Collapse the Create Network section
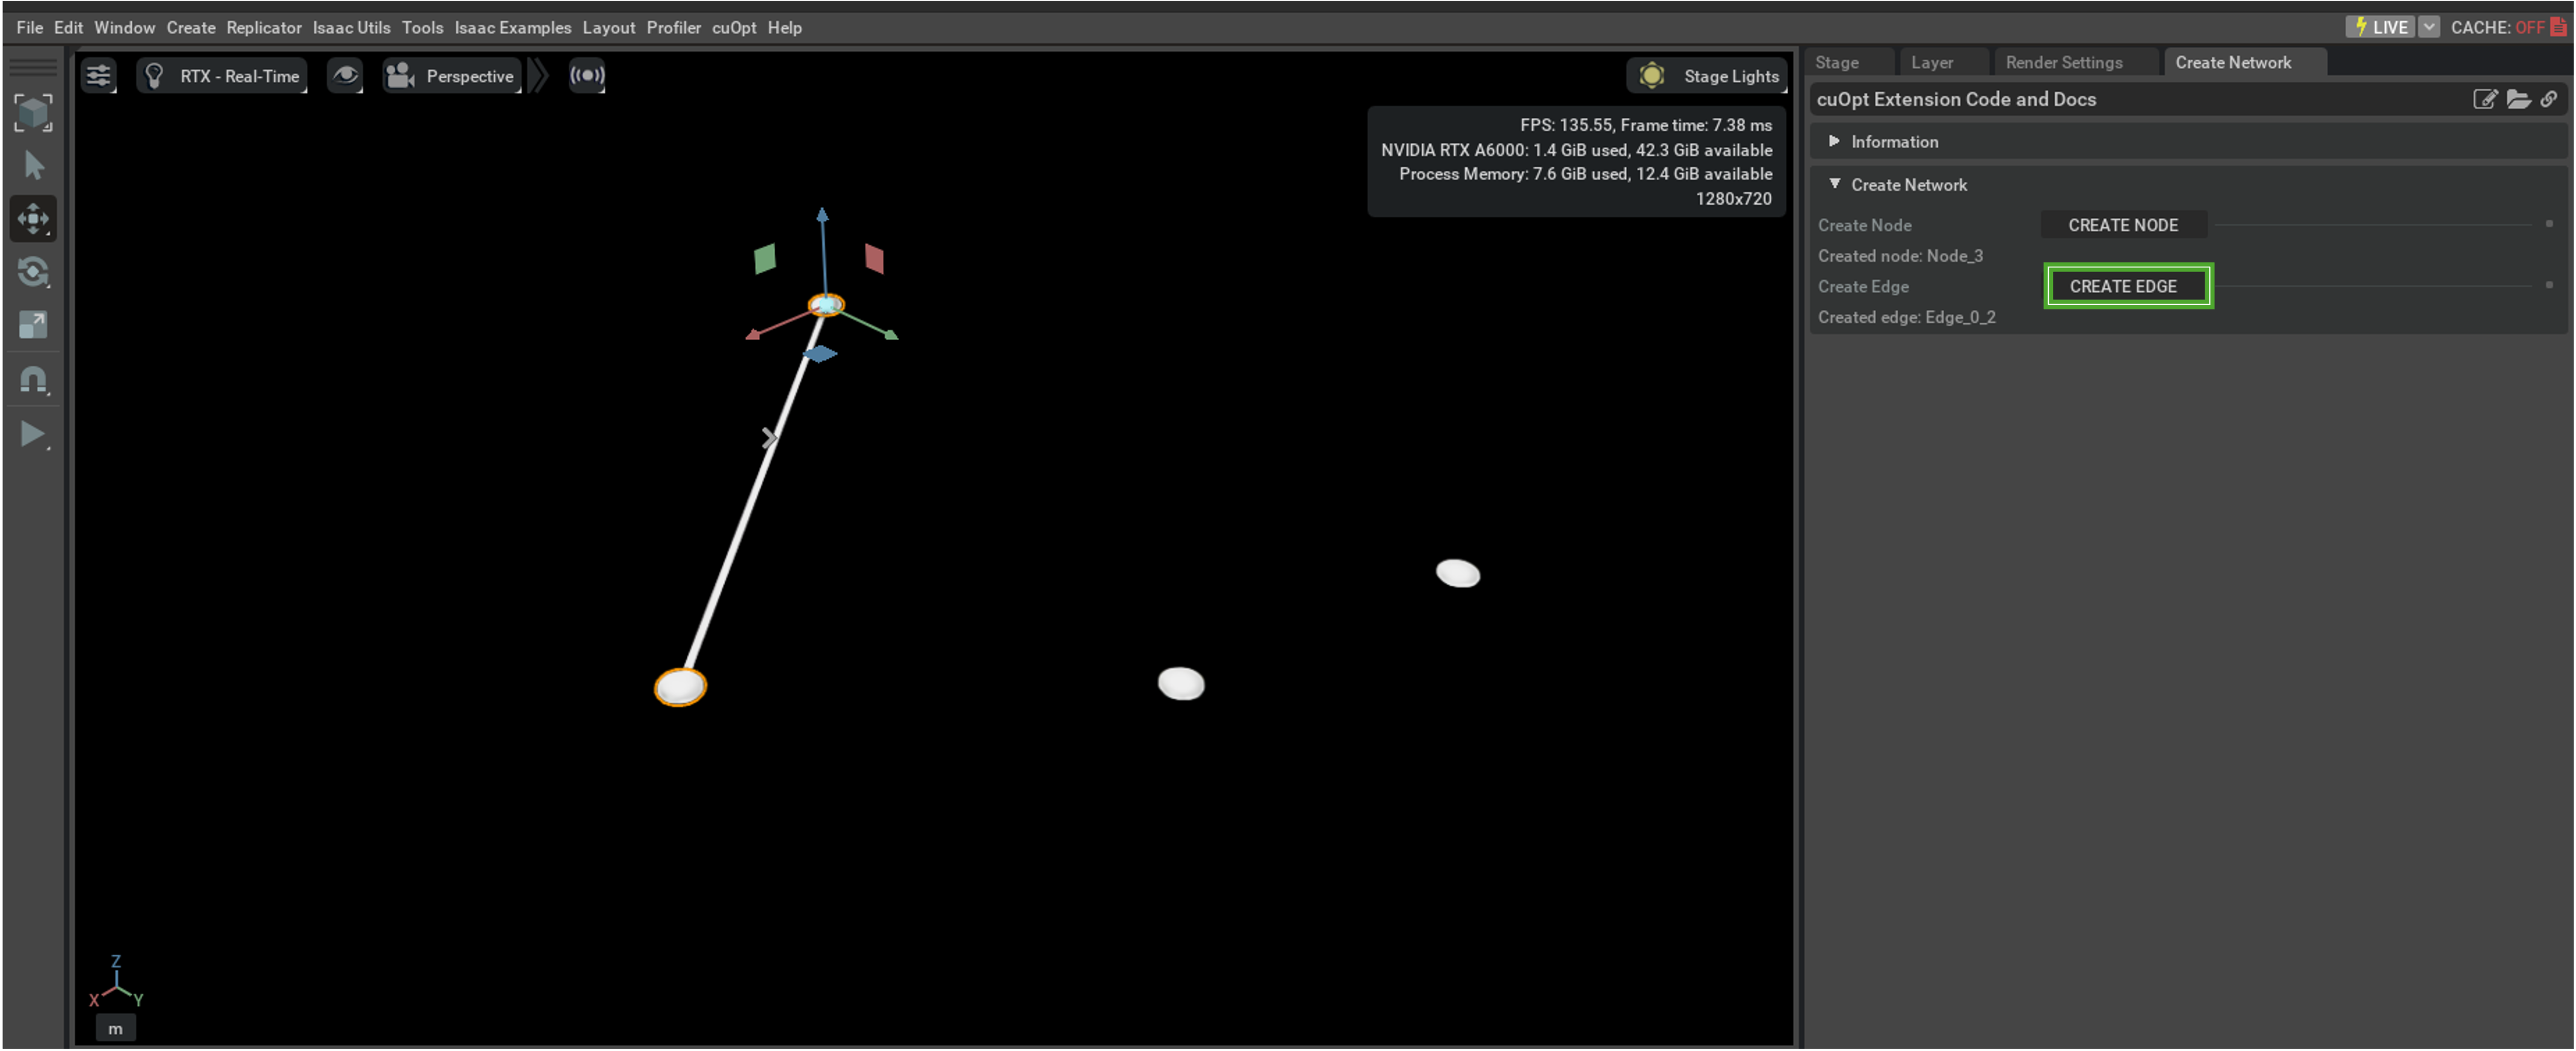Screen dimensions: 2576x1051 pyautogui.click(x=1834, y=184)
